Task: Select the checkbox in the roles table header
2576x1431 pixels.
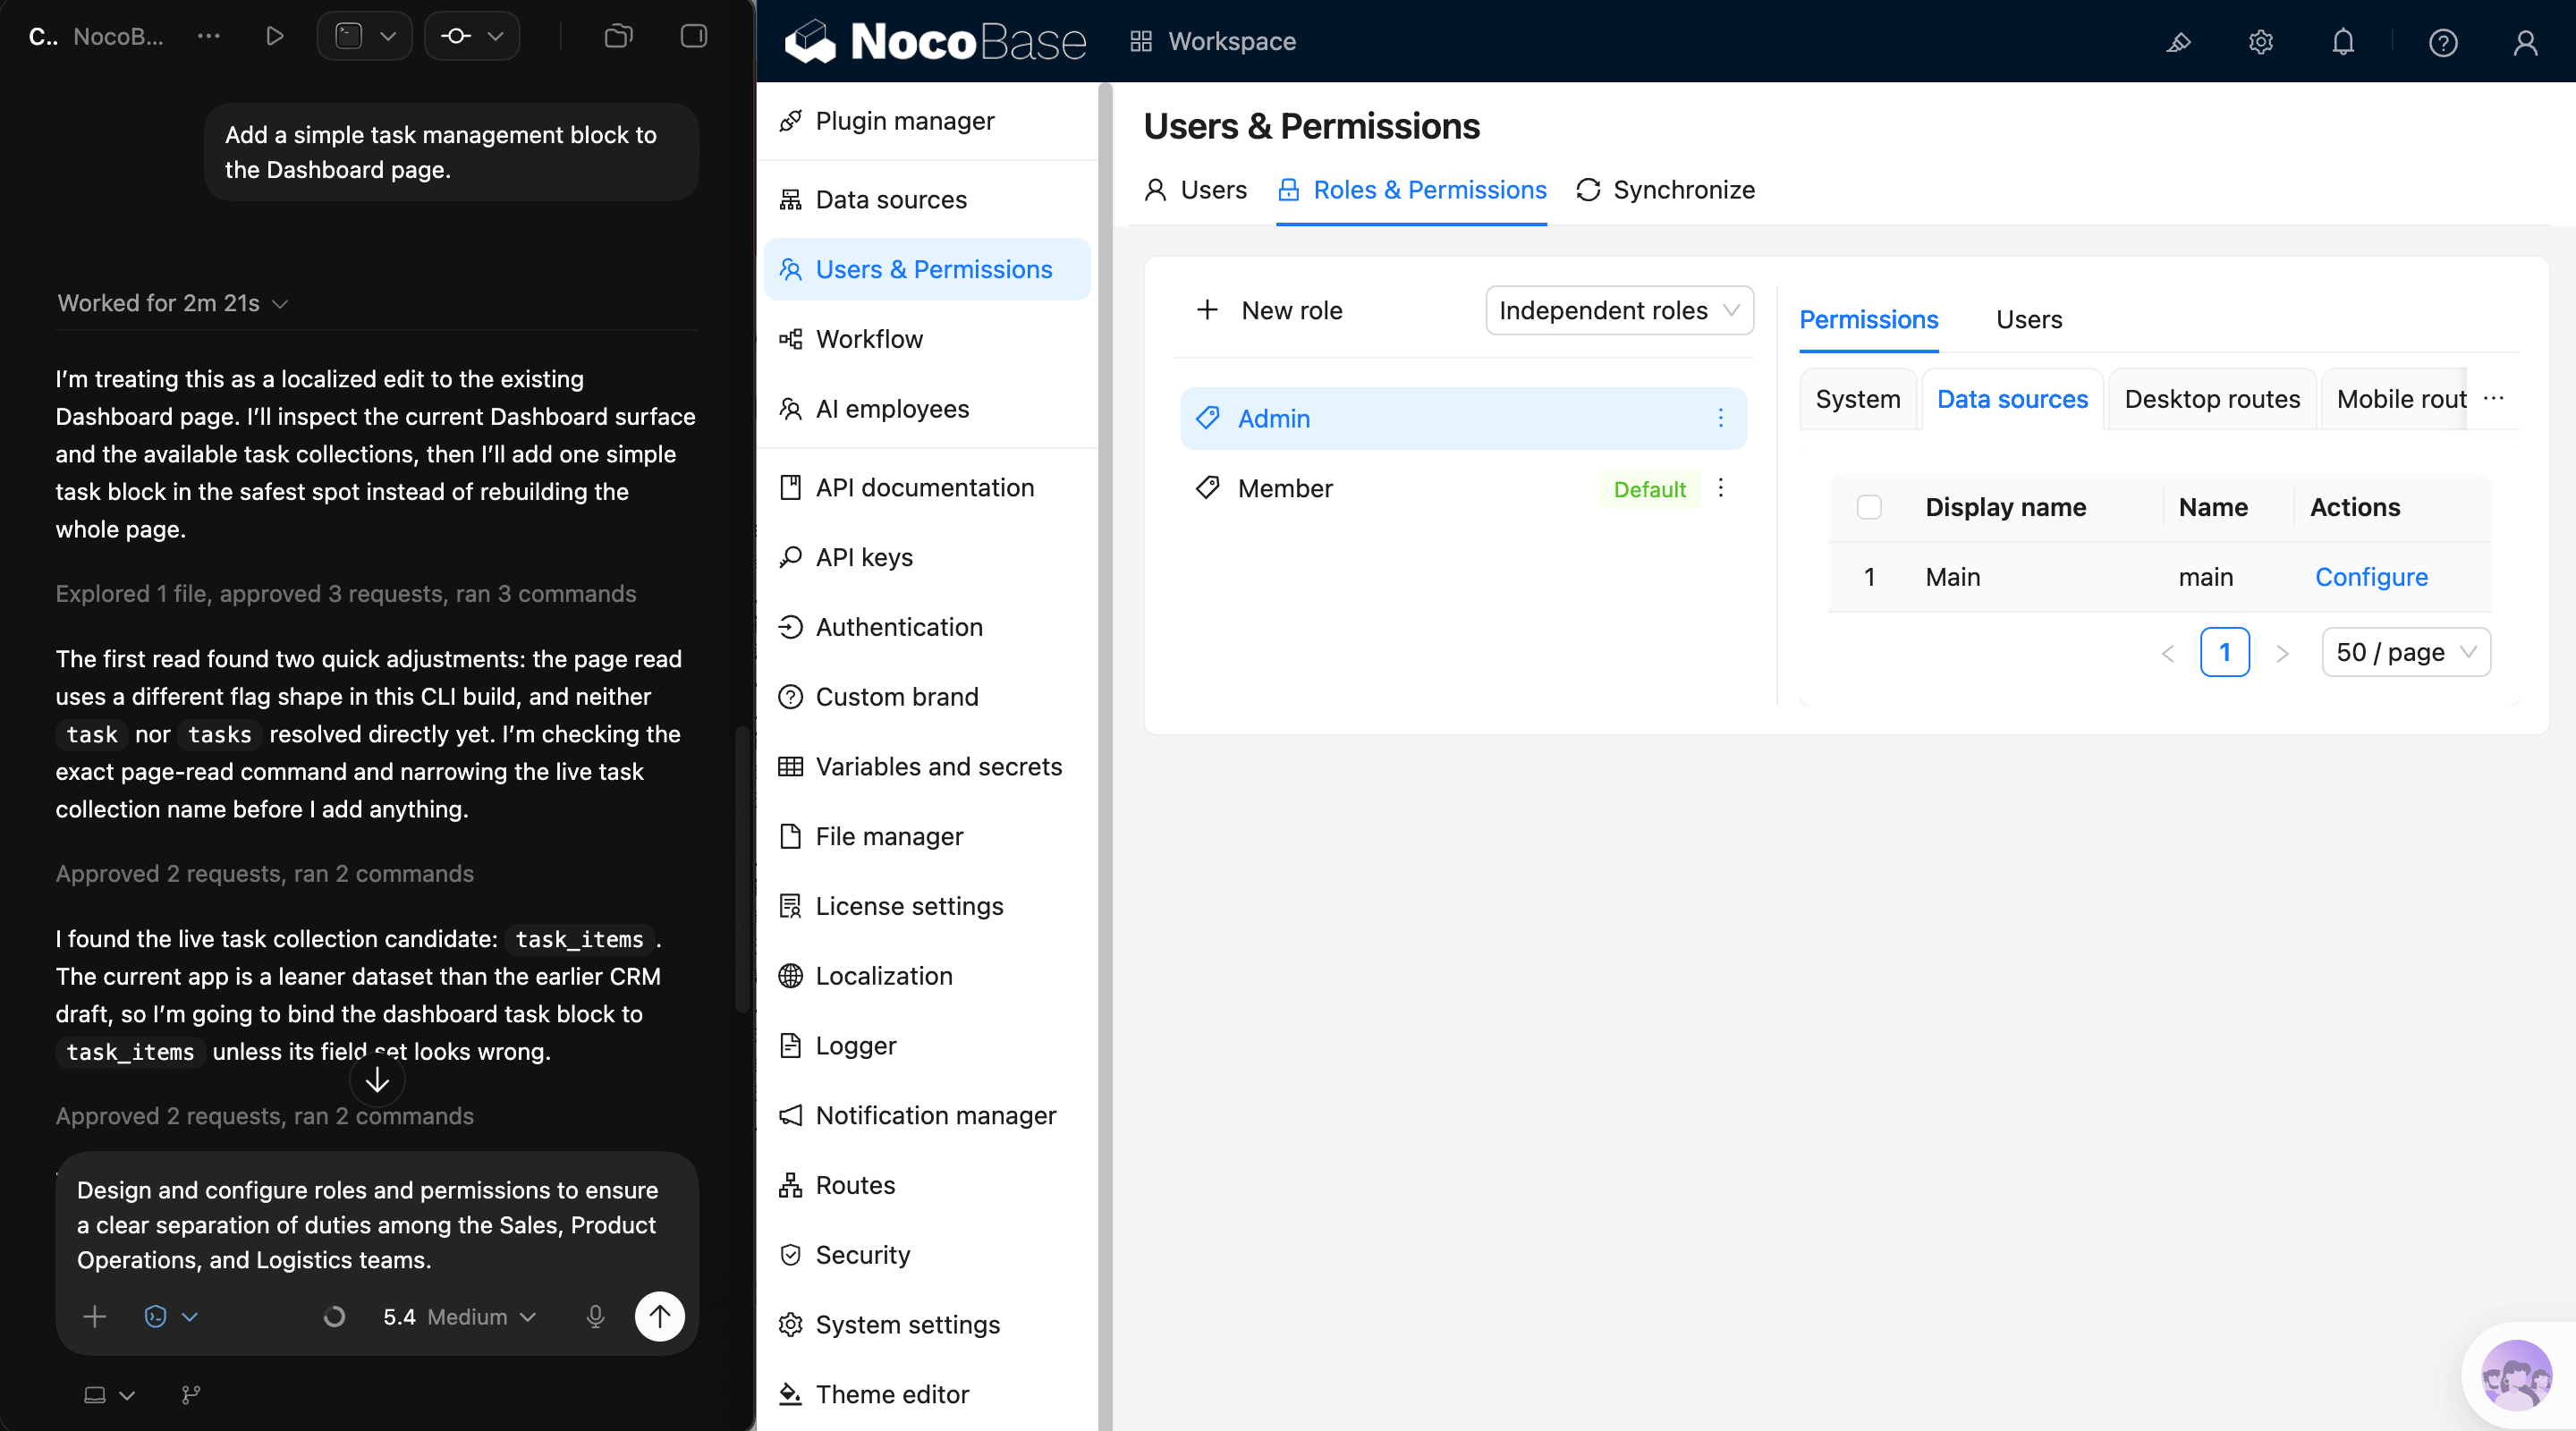Action: 1869,507
